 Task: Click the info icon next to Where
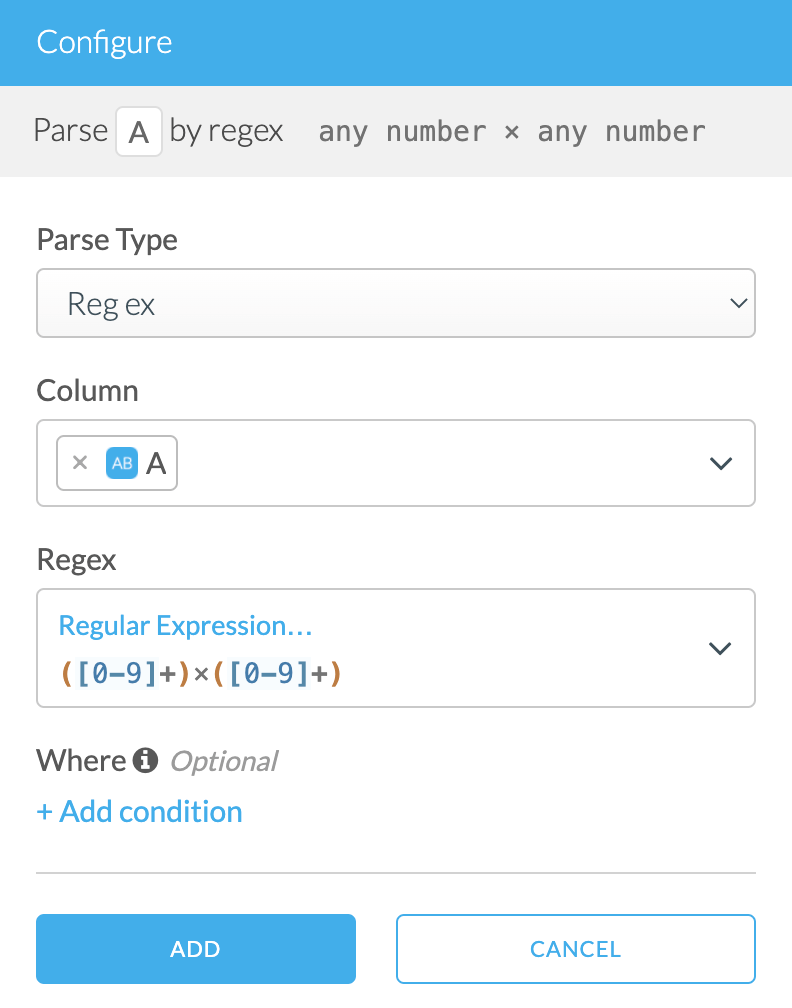144,760
